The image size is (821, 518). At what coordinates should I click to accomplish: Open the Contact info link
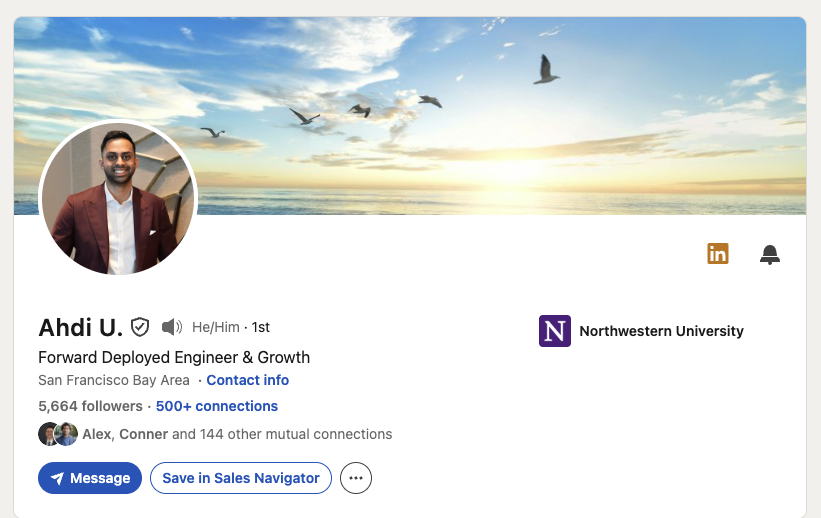click(248, 380)
